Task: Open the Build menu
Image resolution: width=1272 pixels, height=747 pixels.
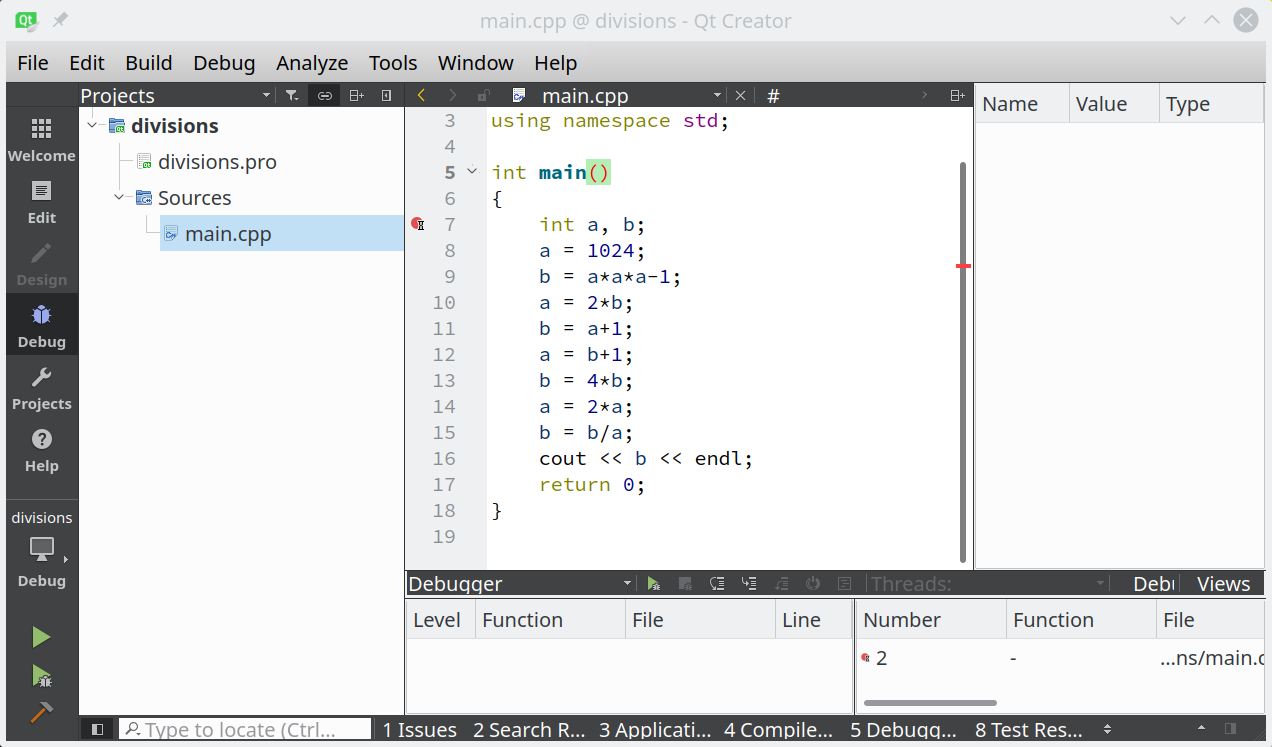Action: [x=149, y=63]
